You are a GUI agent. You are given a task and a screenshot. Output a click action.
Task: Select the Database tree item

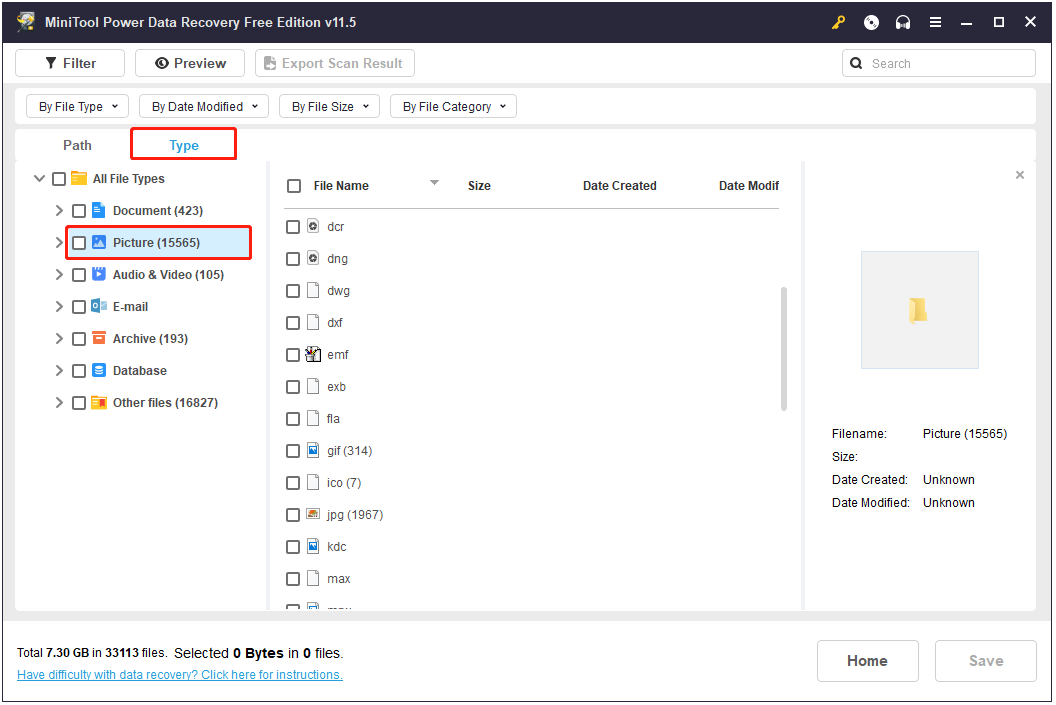(140, 371)
